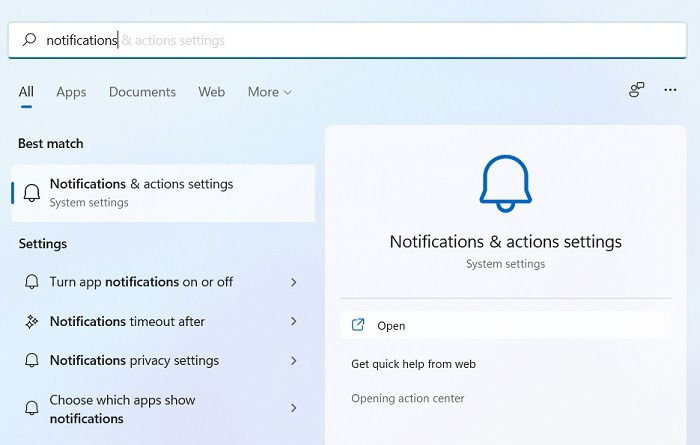Click the Opening action center help link
This screenshot has height=445, width=700.
tap(408, 398)
